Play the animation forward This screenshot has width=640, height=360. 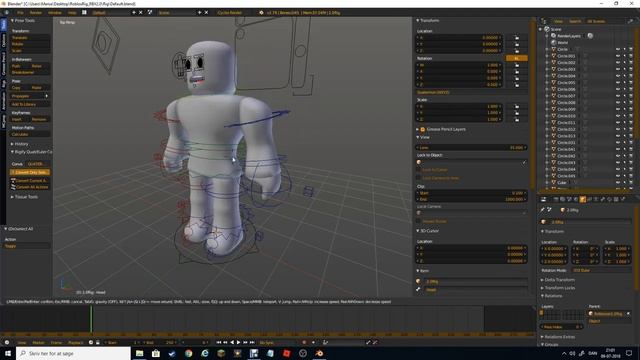coord(238,342)
